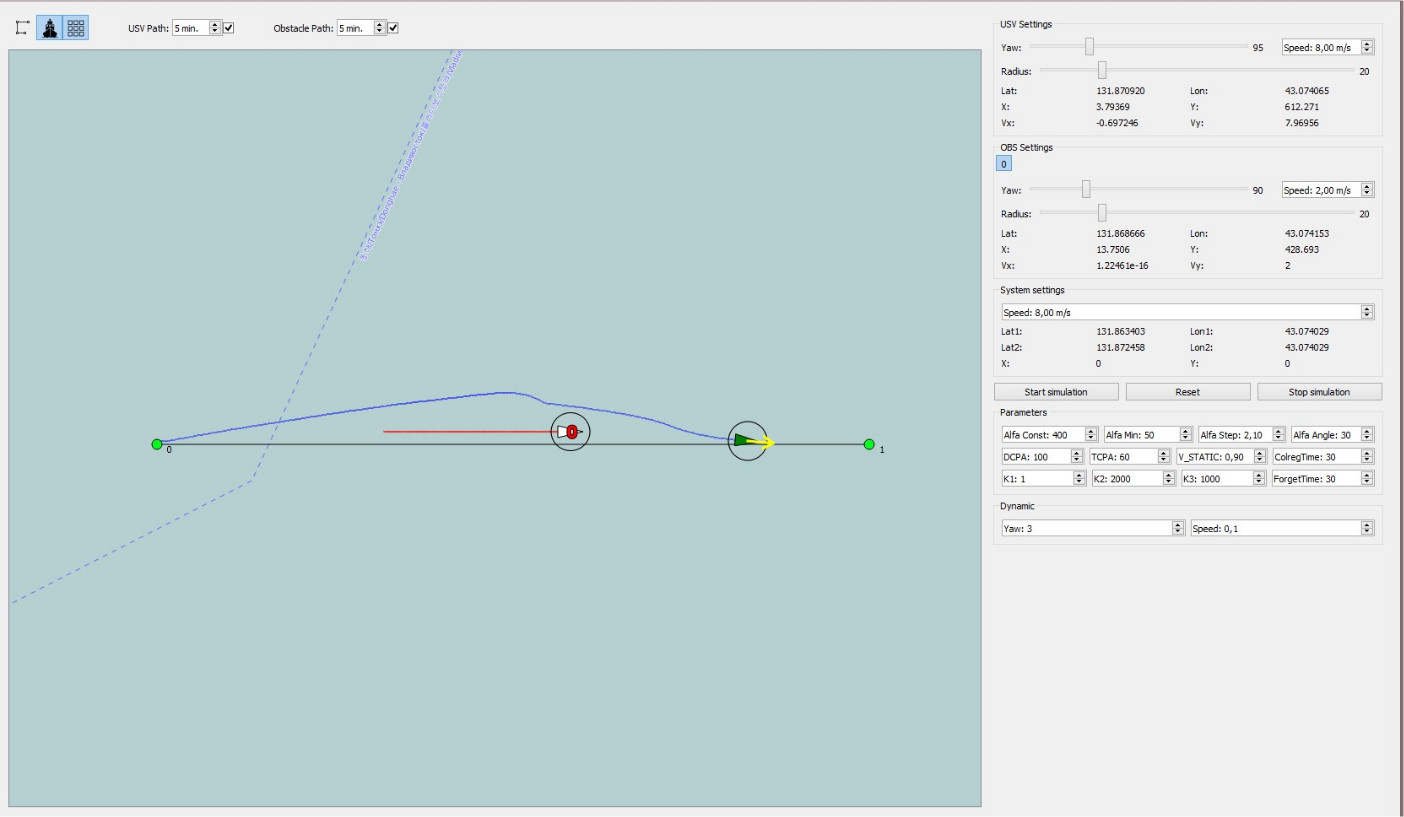This screenshot has width=1404, height=817.
Task: Uncheck the USV Path checkbox
Action: click(x=229, y=28)
